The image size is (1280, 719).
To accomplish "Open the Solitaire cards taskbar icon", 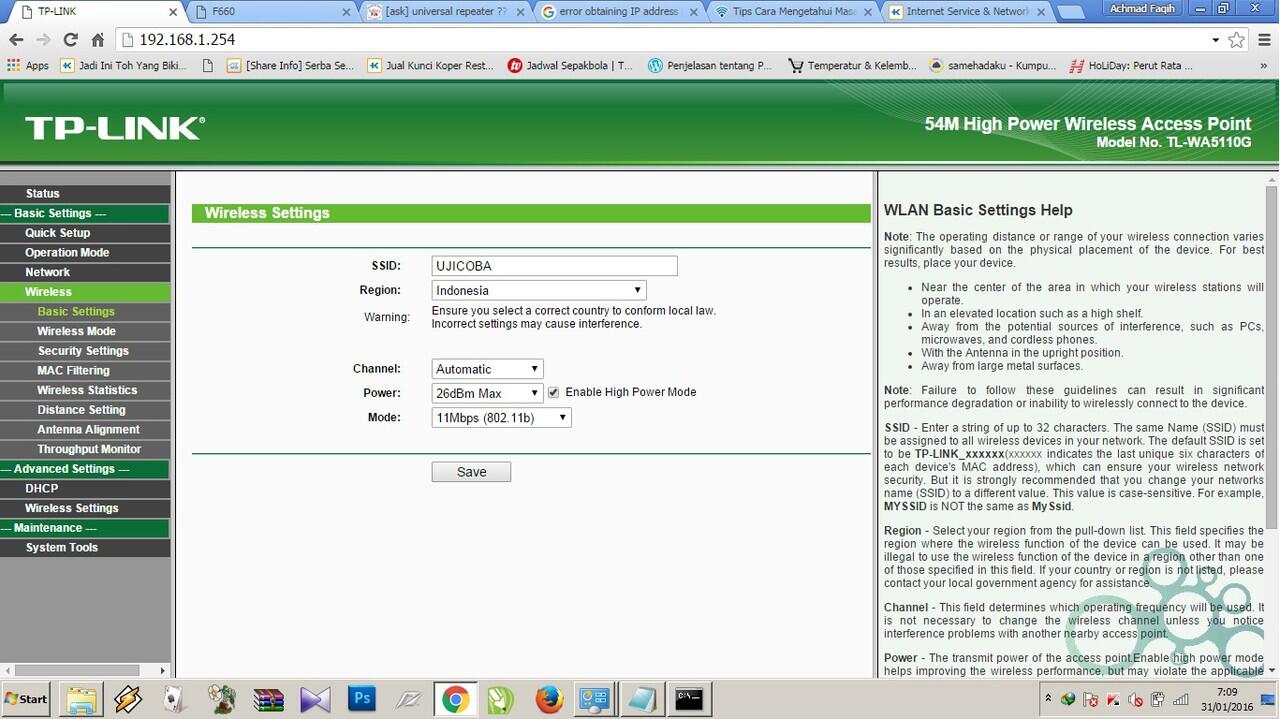I will pyautogui.click(x=173, y=700).
